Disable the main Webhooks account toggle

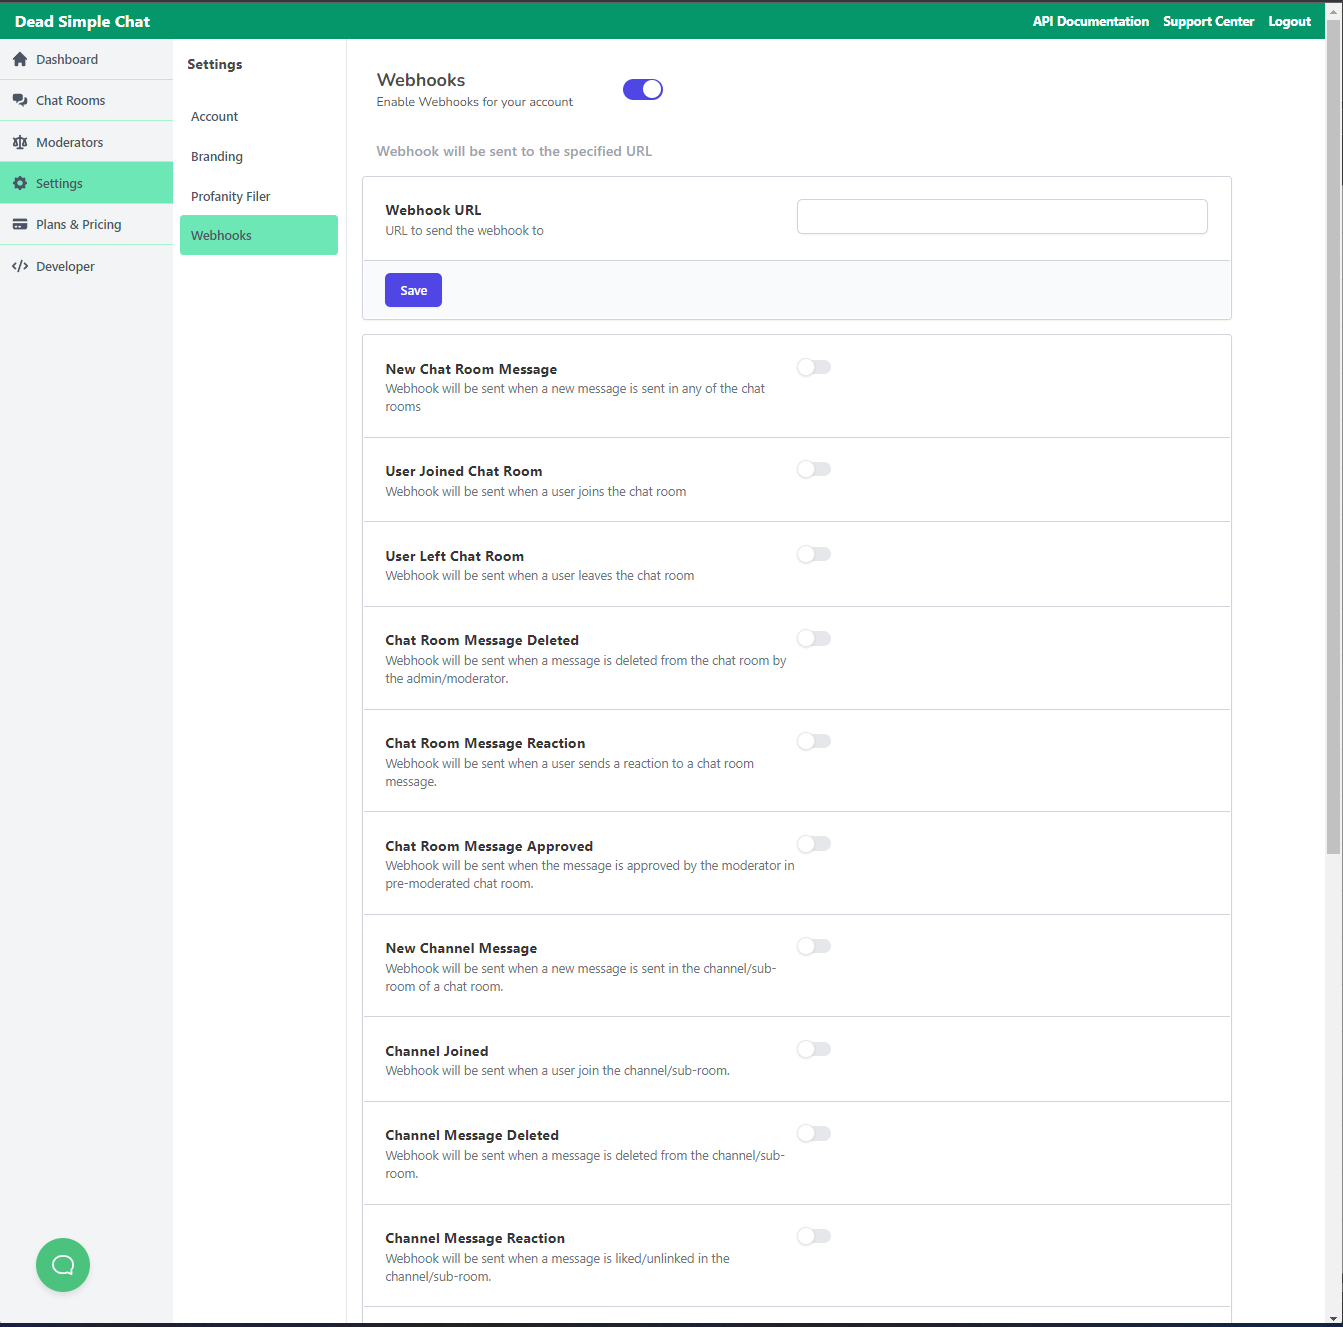pyautogui.click(x=643, y=89)
